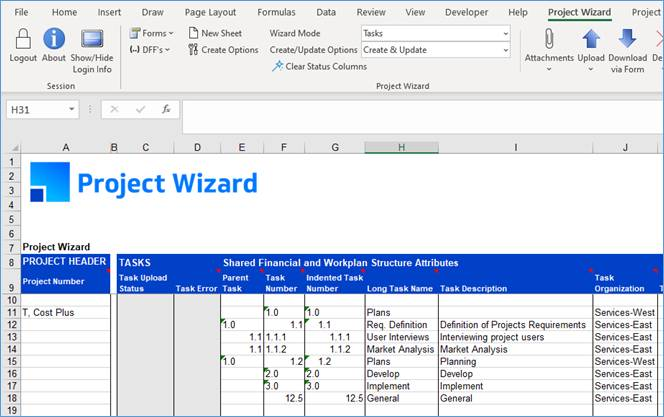Click Clear Status Columns
The width and height of the screenshot is (664, 417).
(x=319, y=66)
